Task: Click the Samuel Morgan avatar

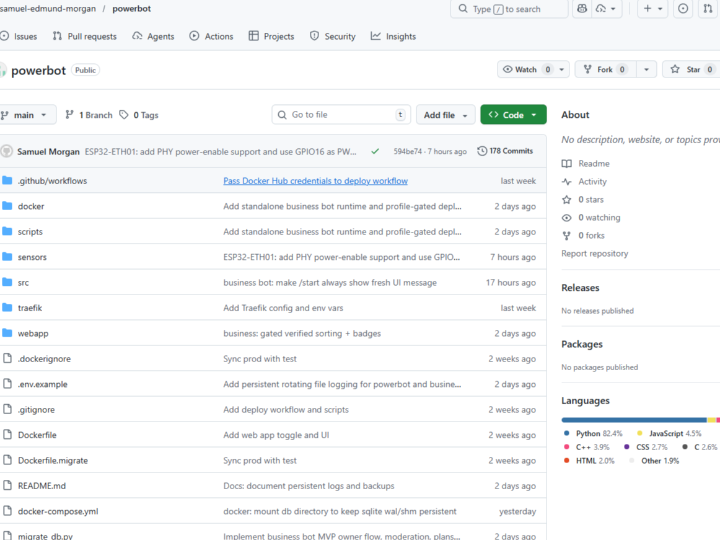Action: click(x=7, y=151)
